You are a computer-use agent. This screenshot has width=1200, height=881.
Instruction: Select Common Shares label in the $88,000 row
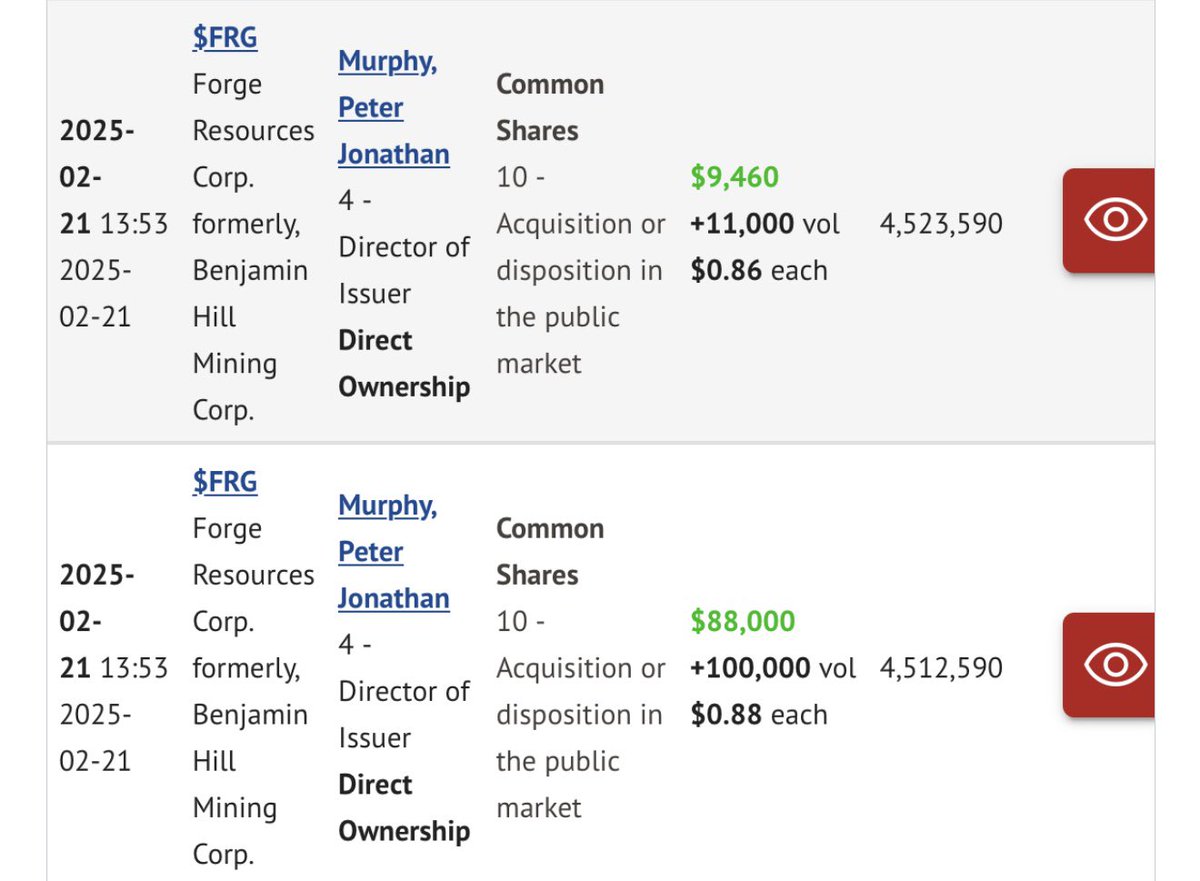pos(550,552)
